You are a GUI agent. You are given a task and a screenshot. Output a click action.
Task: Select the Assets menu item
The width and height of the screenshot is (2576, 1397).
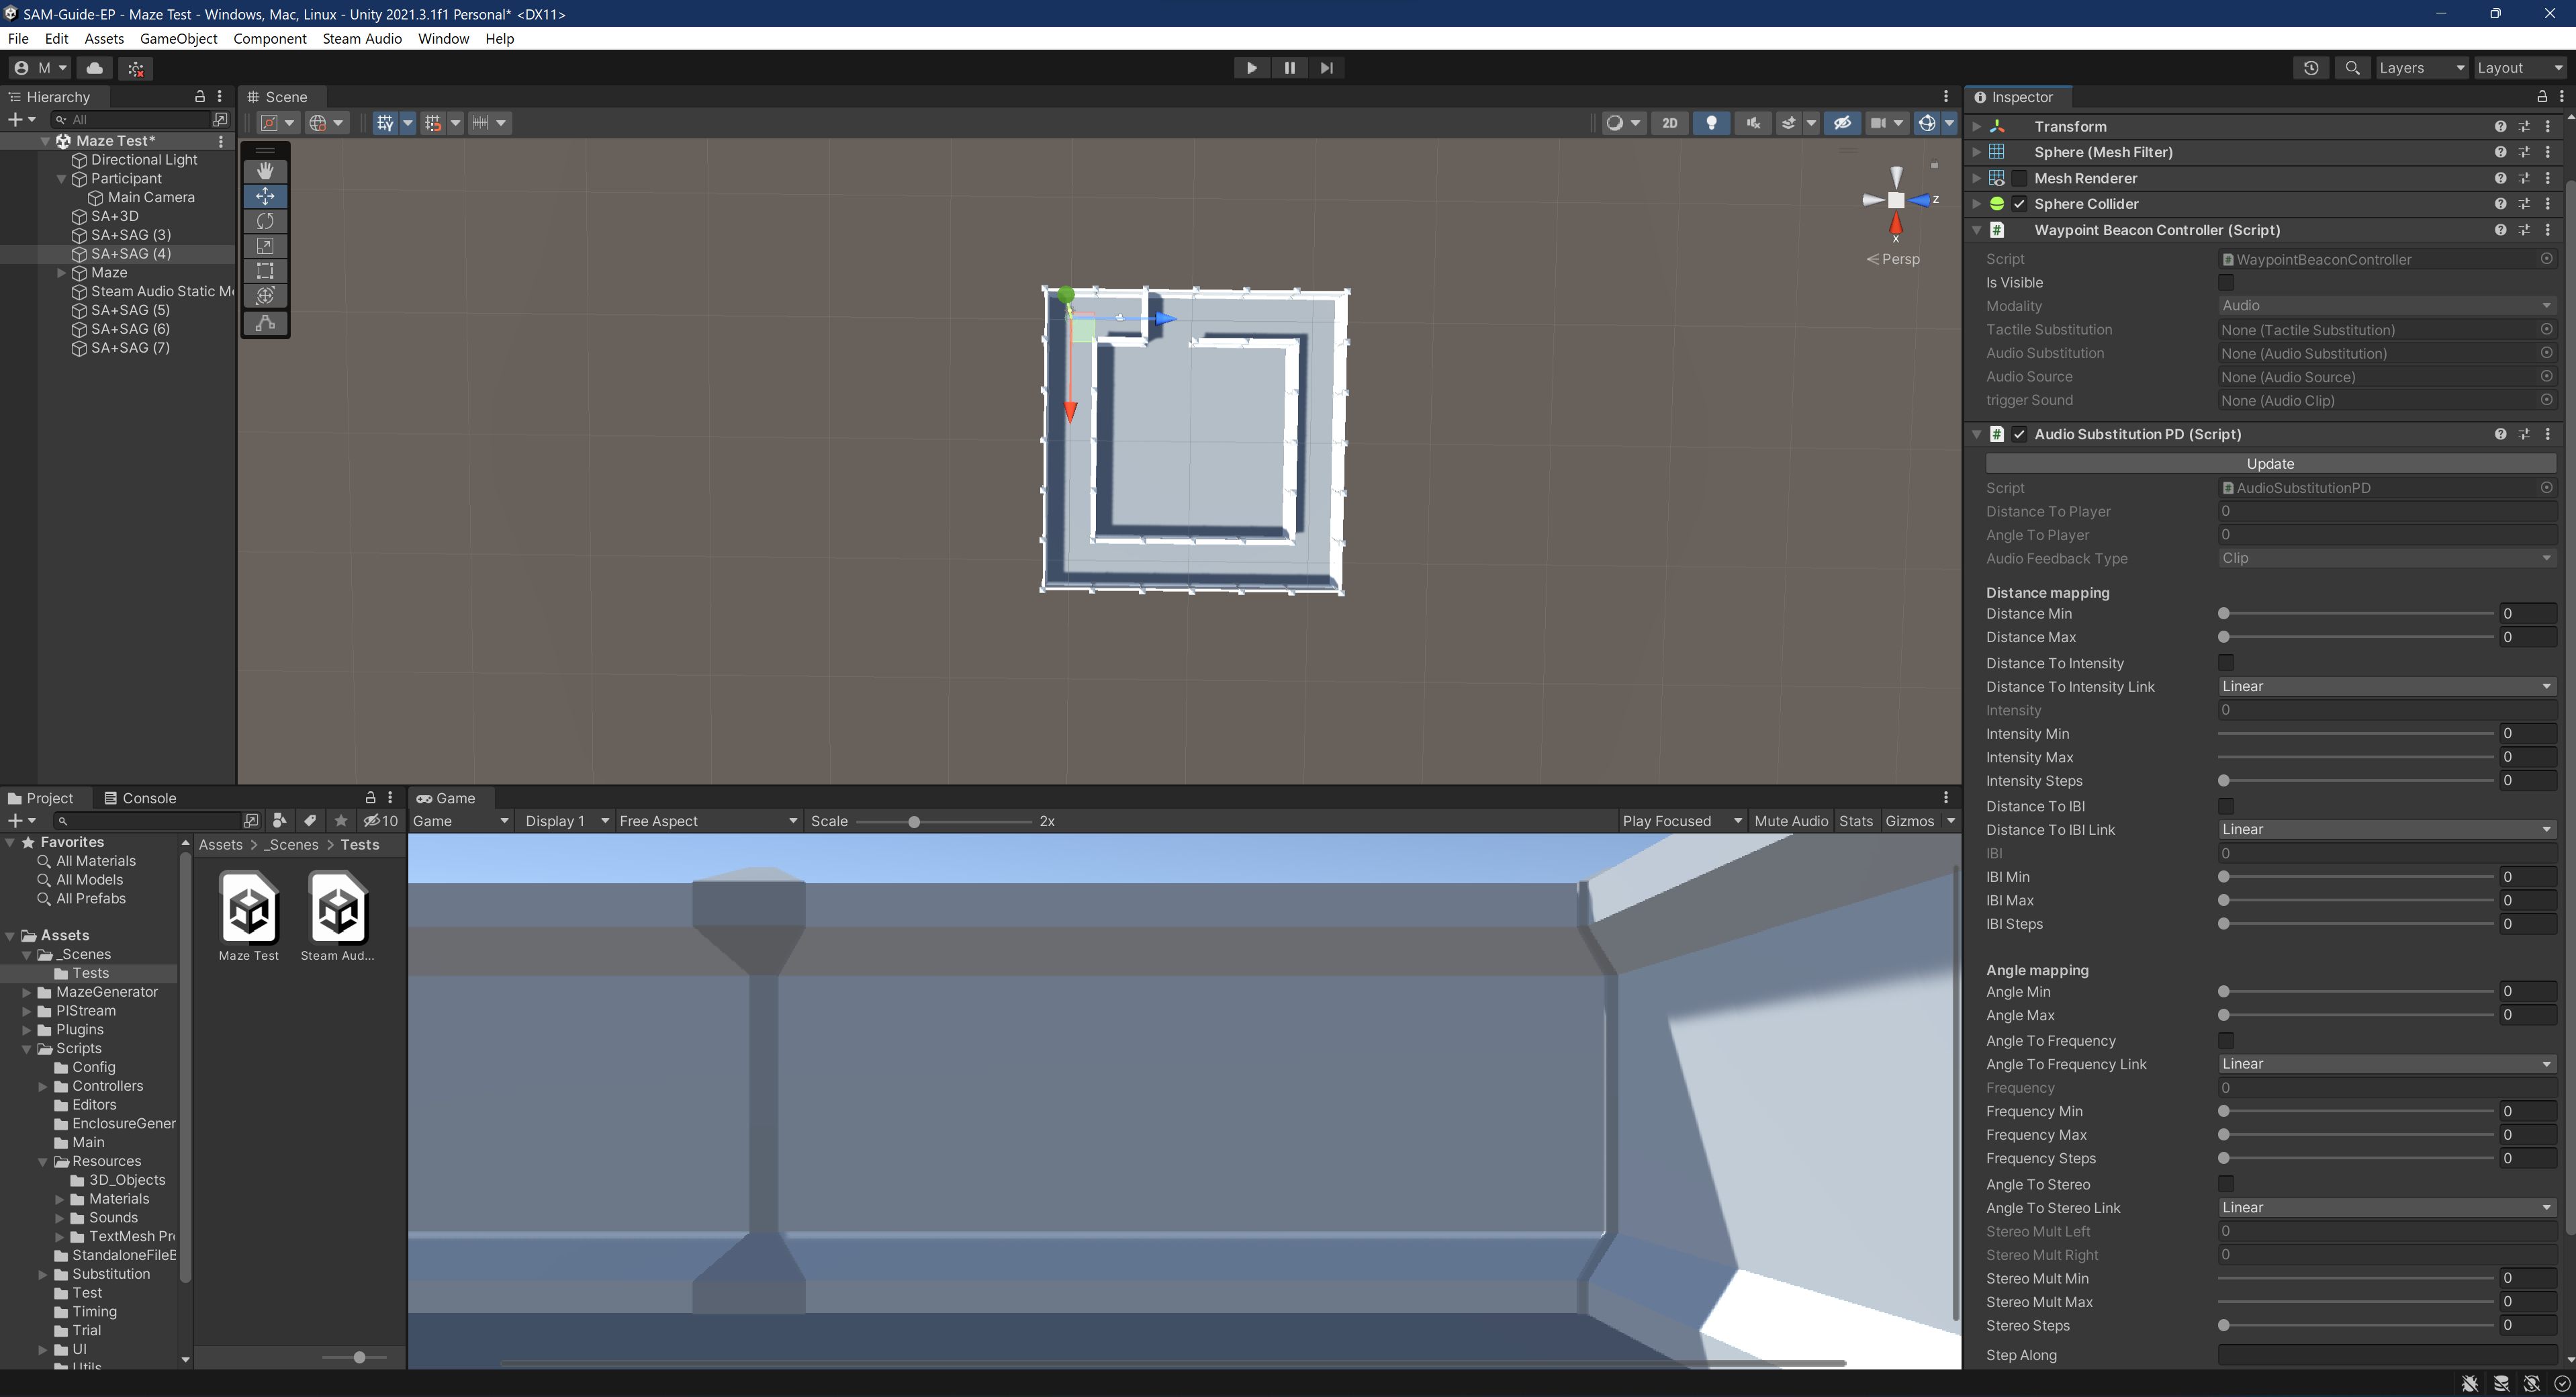tap(103, 38)
